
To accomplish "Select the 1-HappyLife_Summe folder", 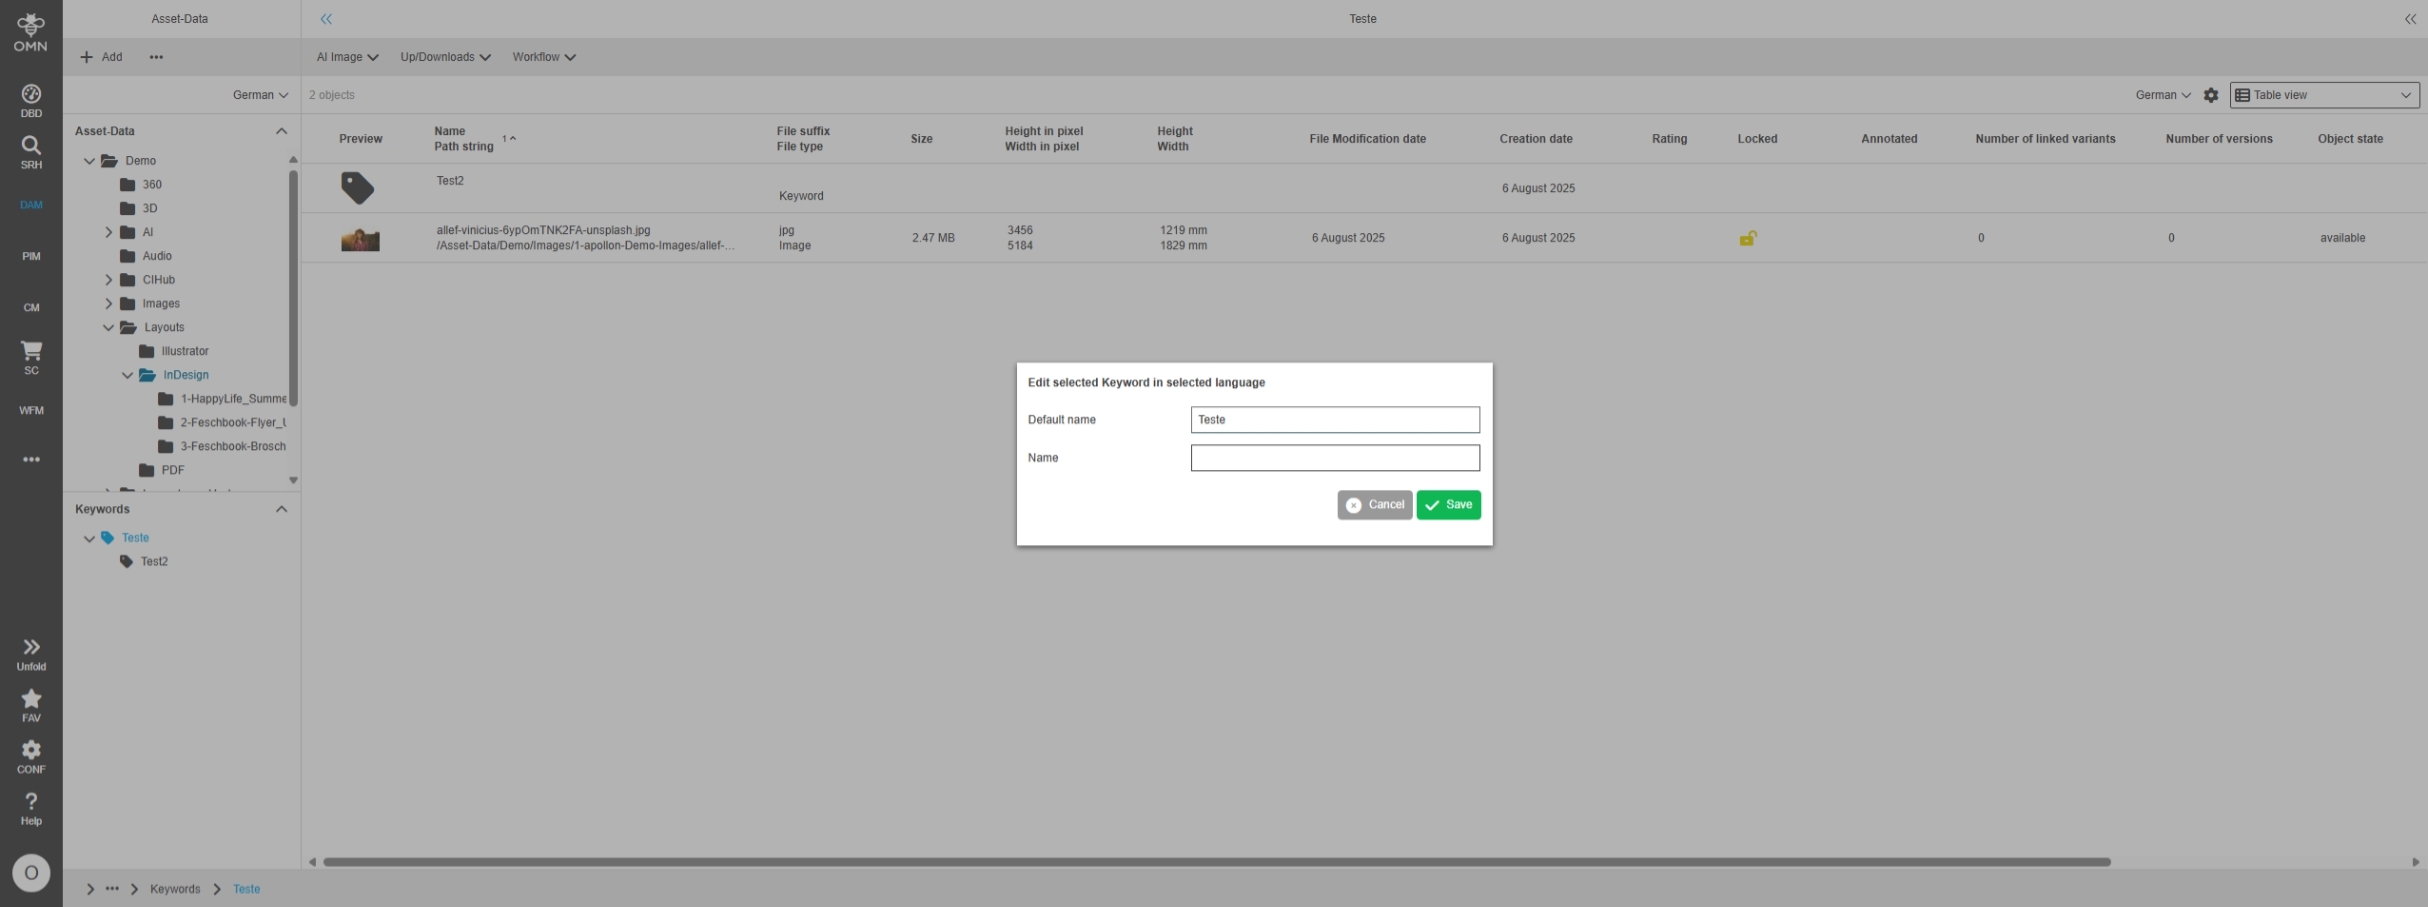I will 233,399.
